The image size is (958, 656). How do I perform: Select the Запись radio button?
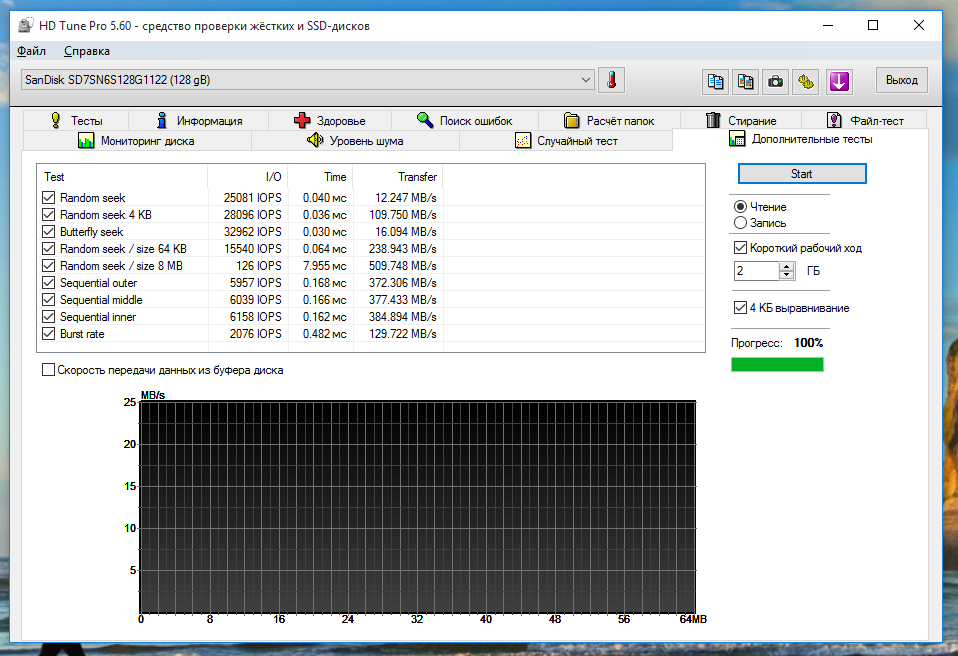point(740,223)
